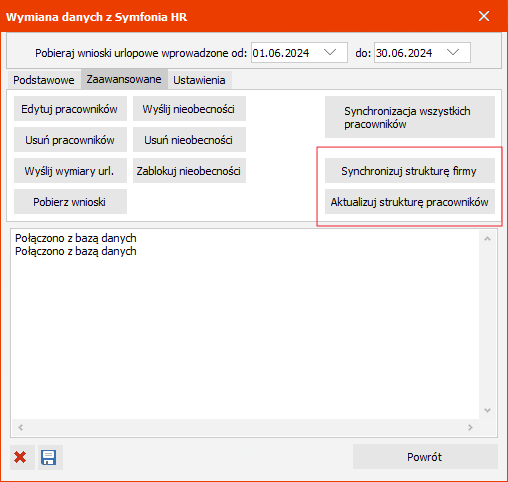Click the log scroll left arrow
Viewport: 508px width, 482px height.
coord(21,427)
